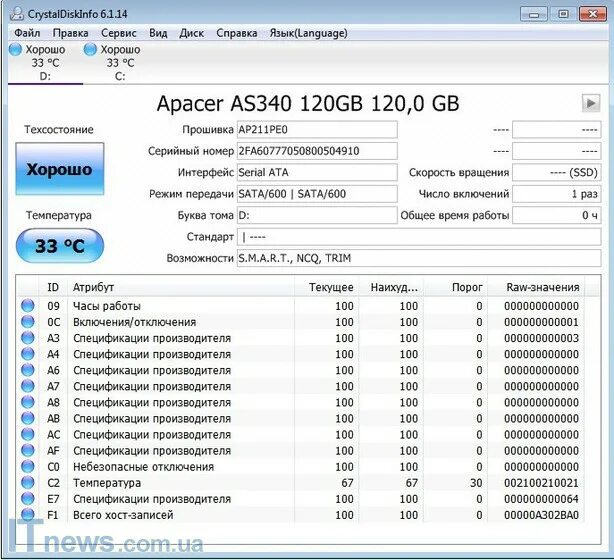Click raw value 000000000064
Screen dimensions: 614x560
(541, 499)
